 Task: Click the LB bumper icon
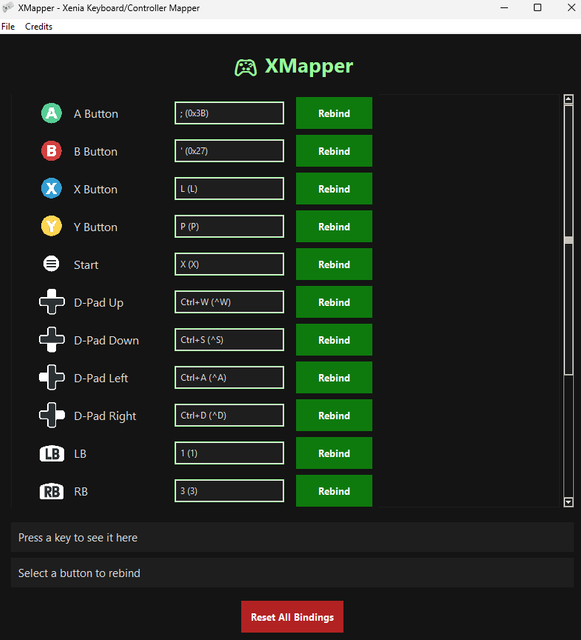pyautogui.click(x=51, y=453)
